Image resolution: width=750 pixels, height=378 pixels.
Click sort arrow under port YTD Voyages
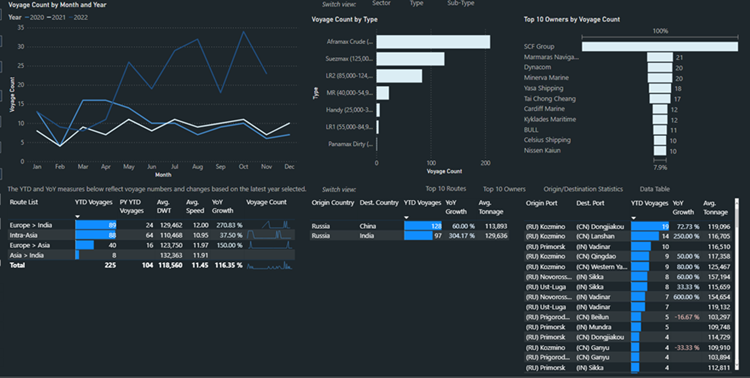[634, 218]
